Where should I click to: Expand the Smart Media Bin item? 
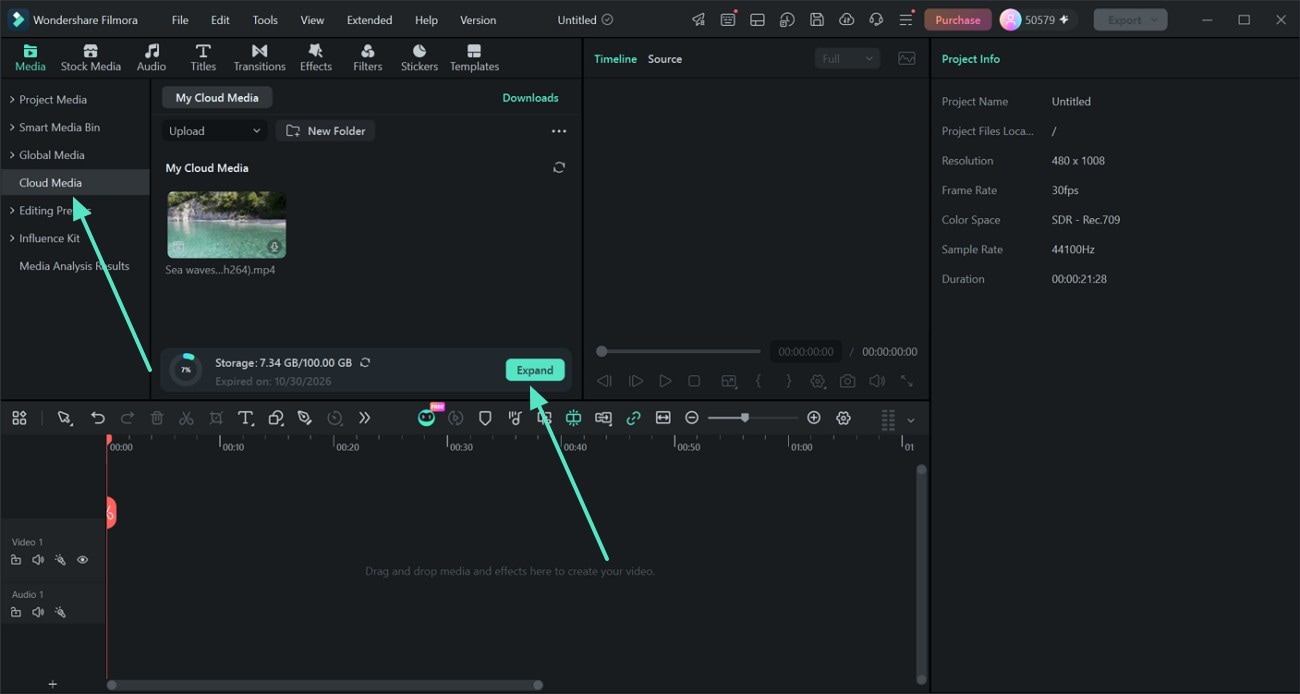[12, 128]
